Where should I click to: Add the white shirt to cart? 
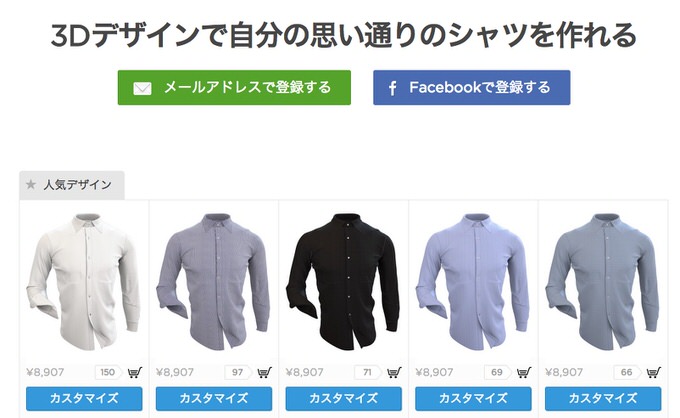[135, 372]
